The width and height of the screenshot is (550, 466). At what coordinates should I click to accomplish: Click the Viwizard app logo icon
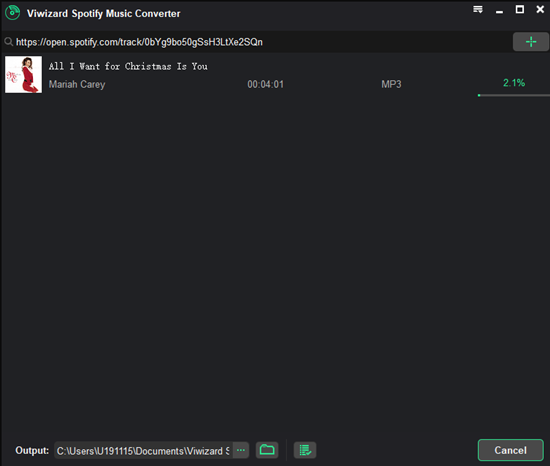click(x=13, y=13)
